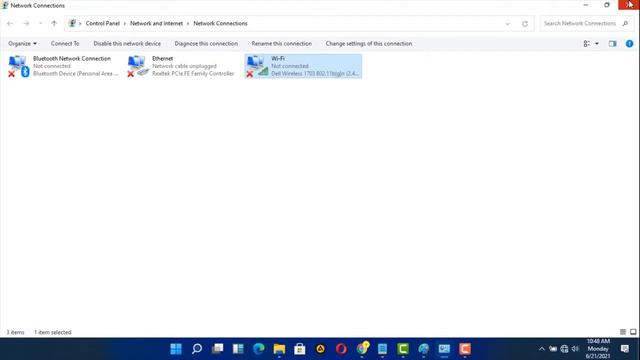This screenshot has width=640, height=360.
Task: Click the volume tray icon
Action: click(575, 349)
